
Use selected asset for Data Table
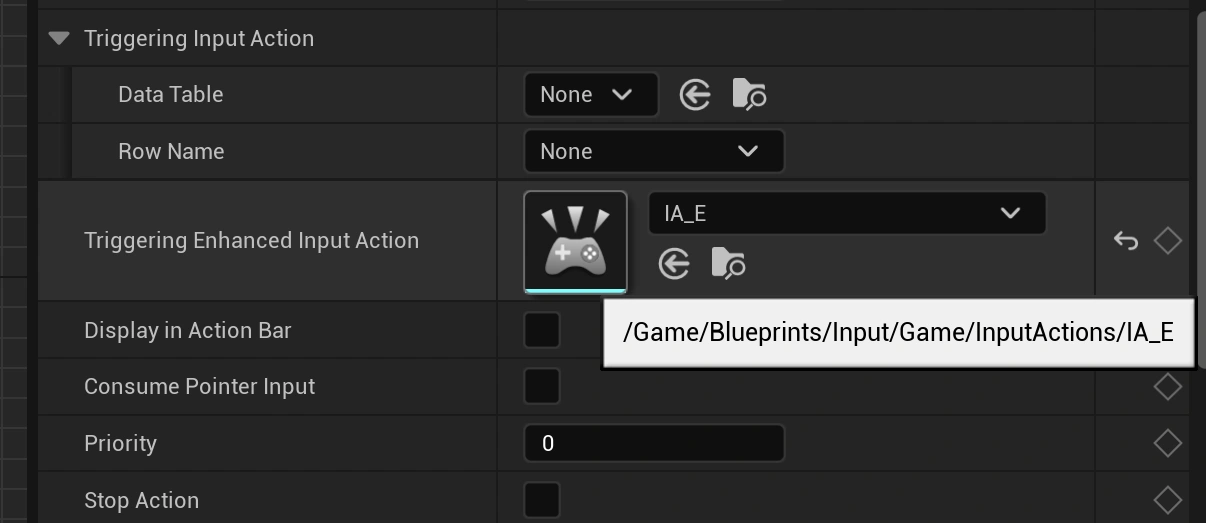click(695, 95)
